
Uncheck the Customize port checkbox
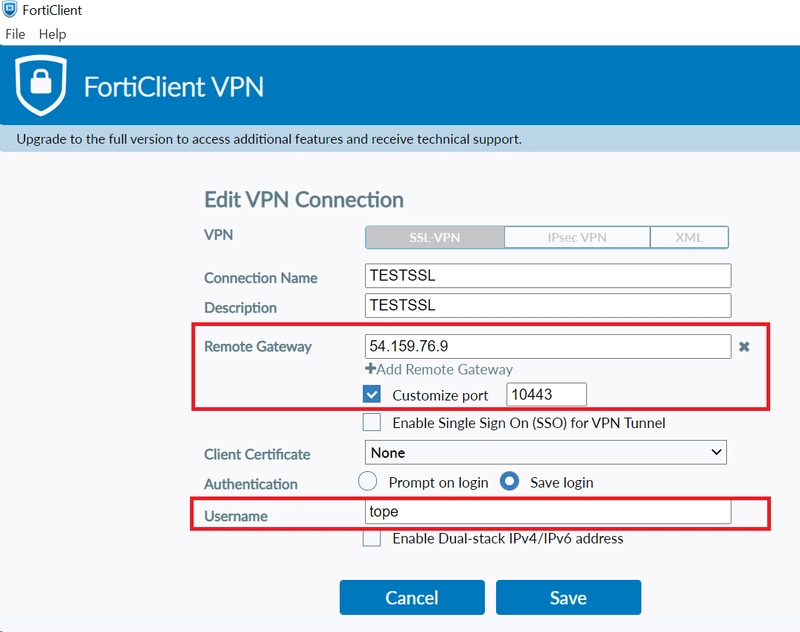[372, 394]
